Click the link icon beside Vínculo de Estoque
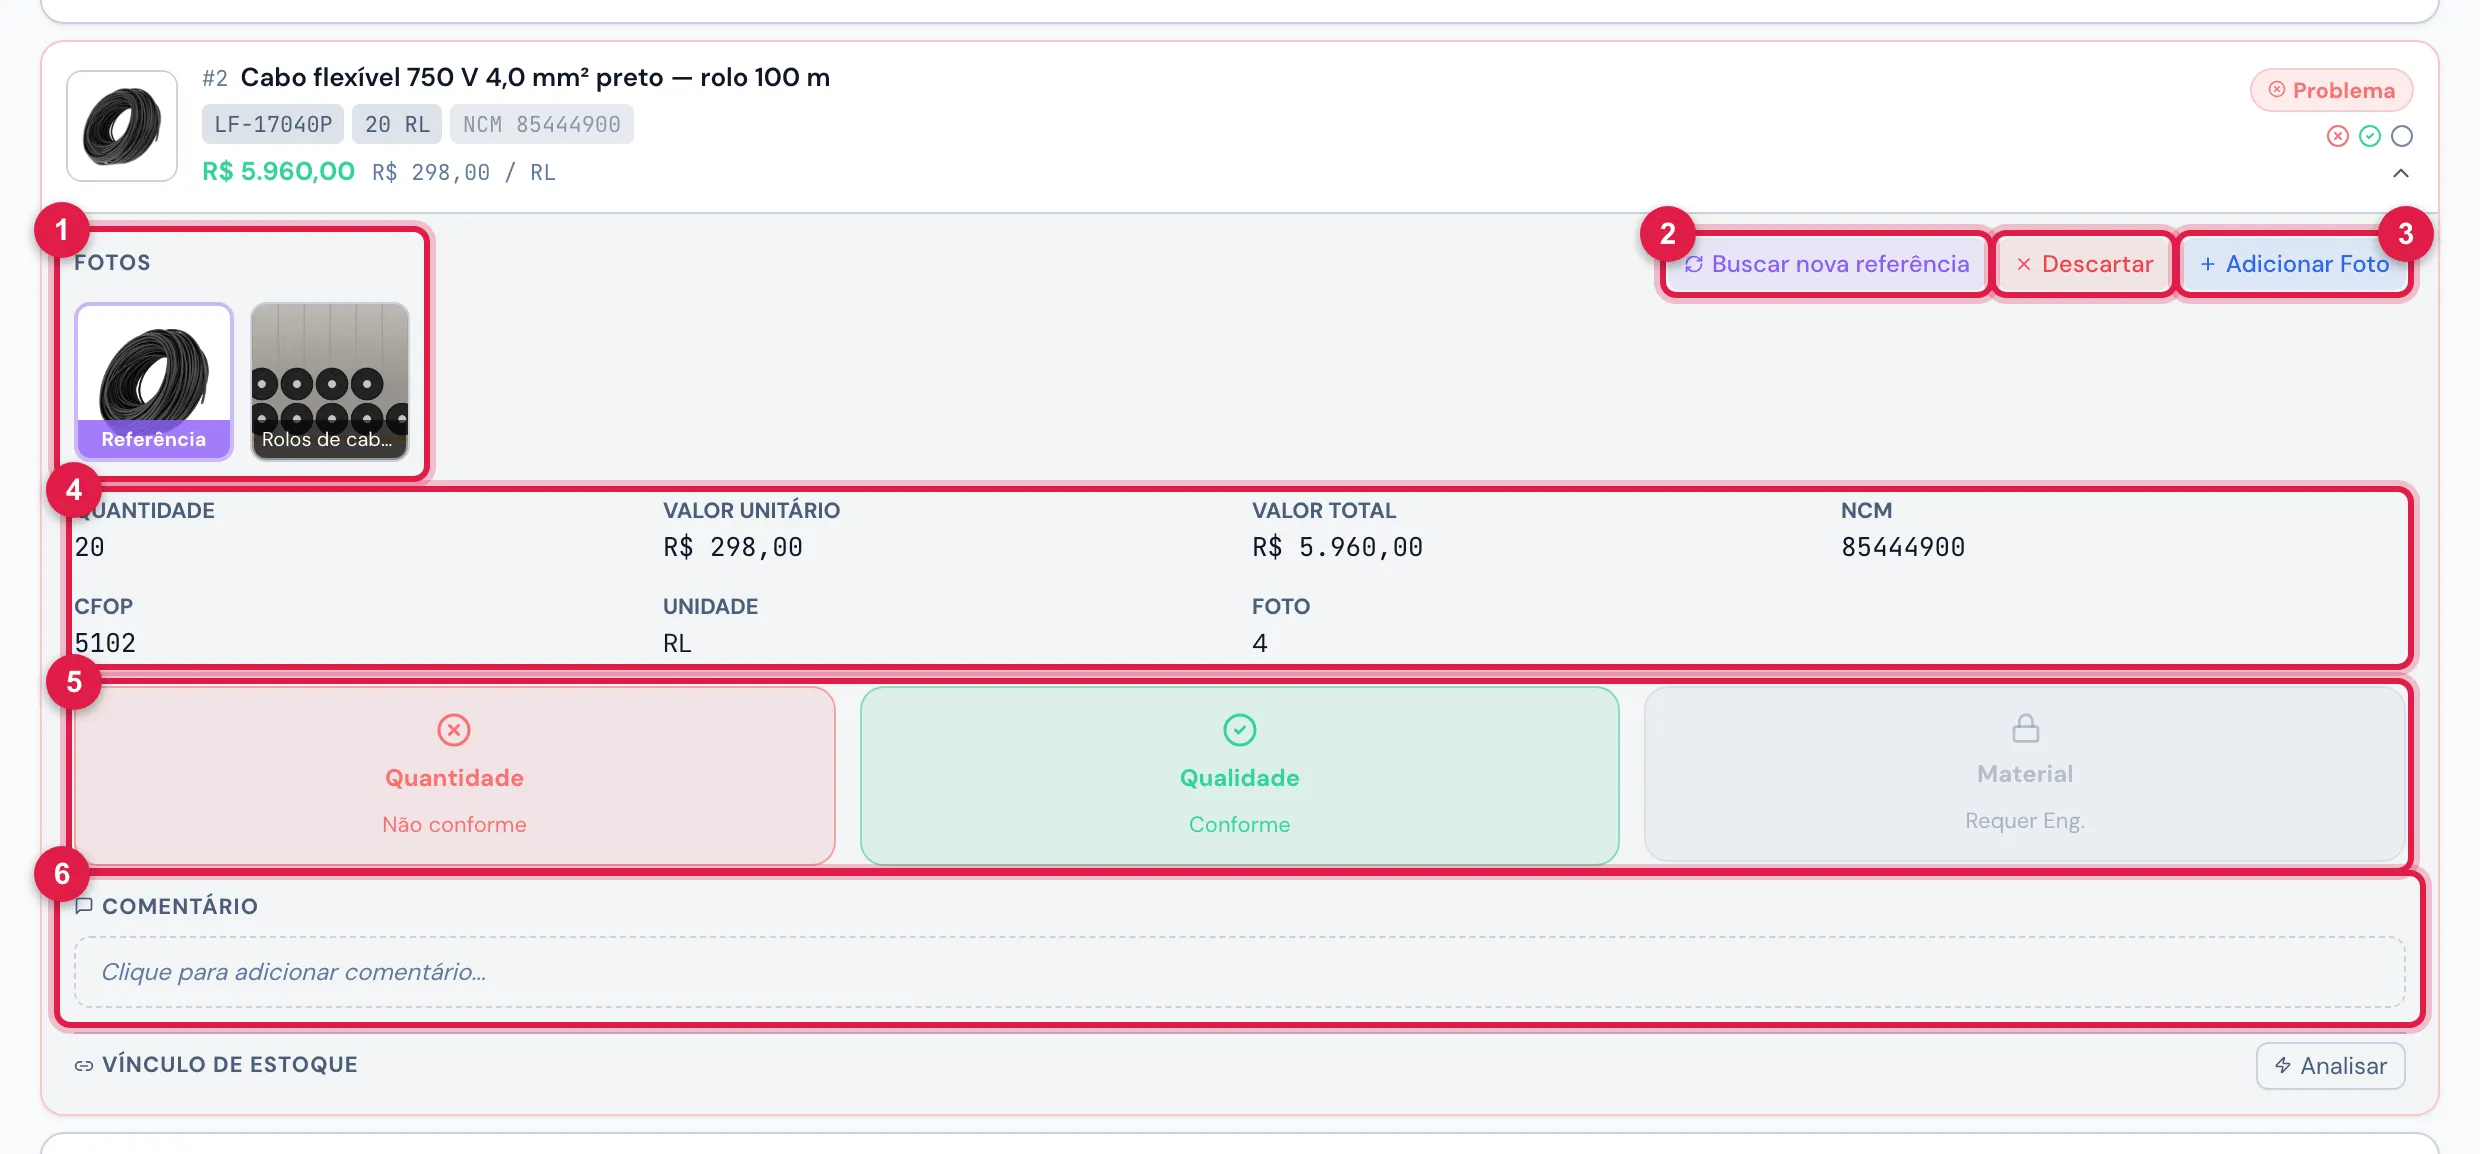 tap(84, 1066)
